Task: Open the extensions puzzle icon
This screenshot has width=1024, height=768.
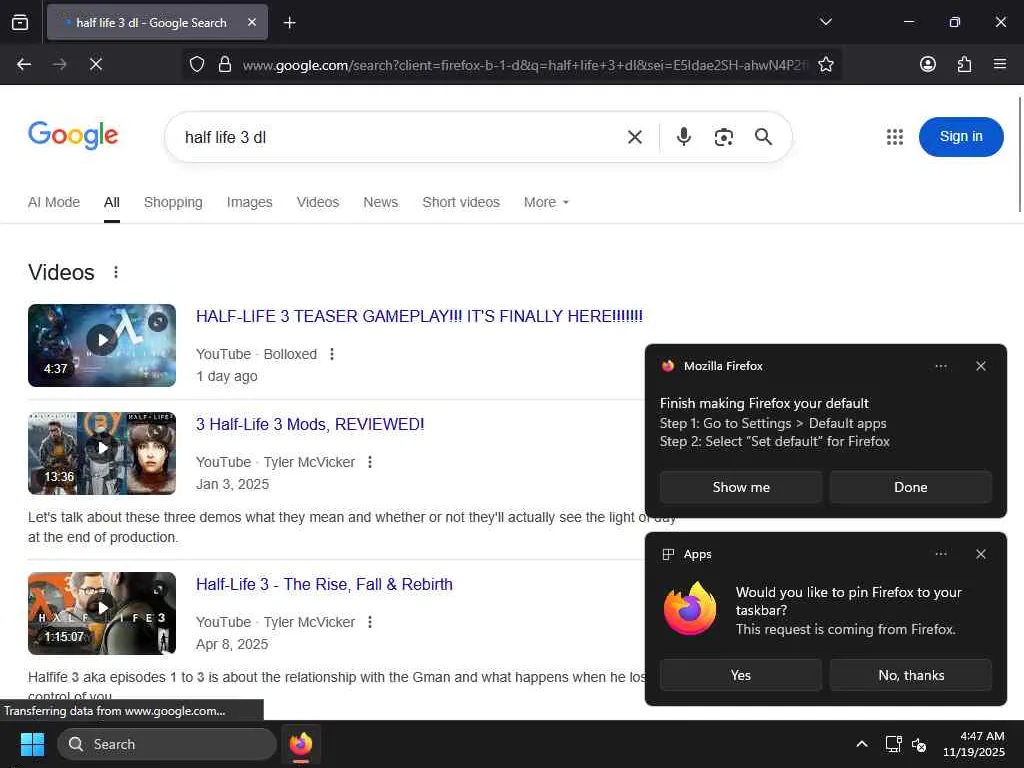Action: pos(964,64)
